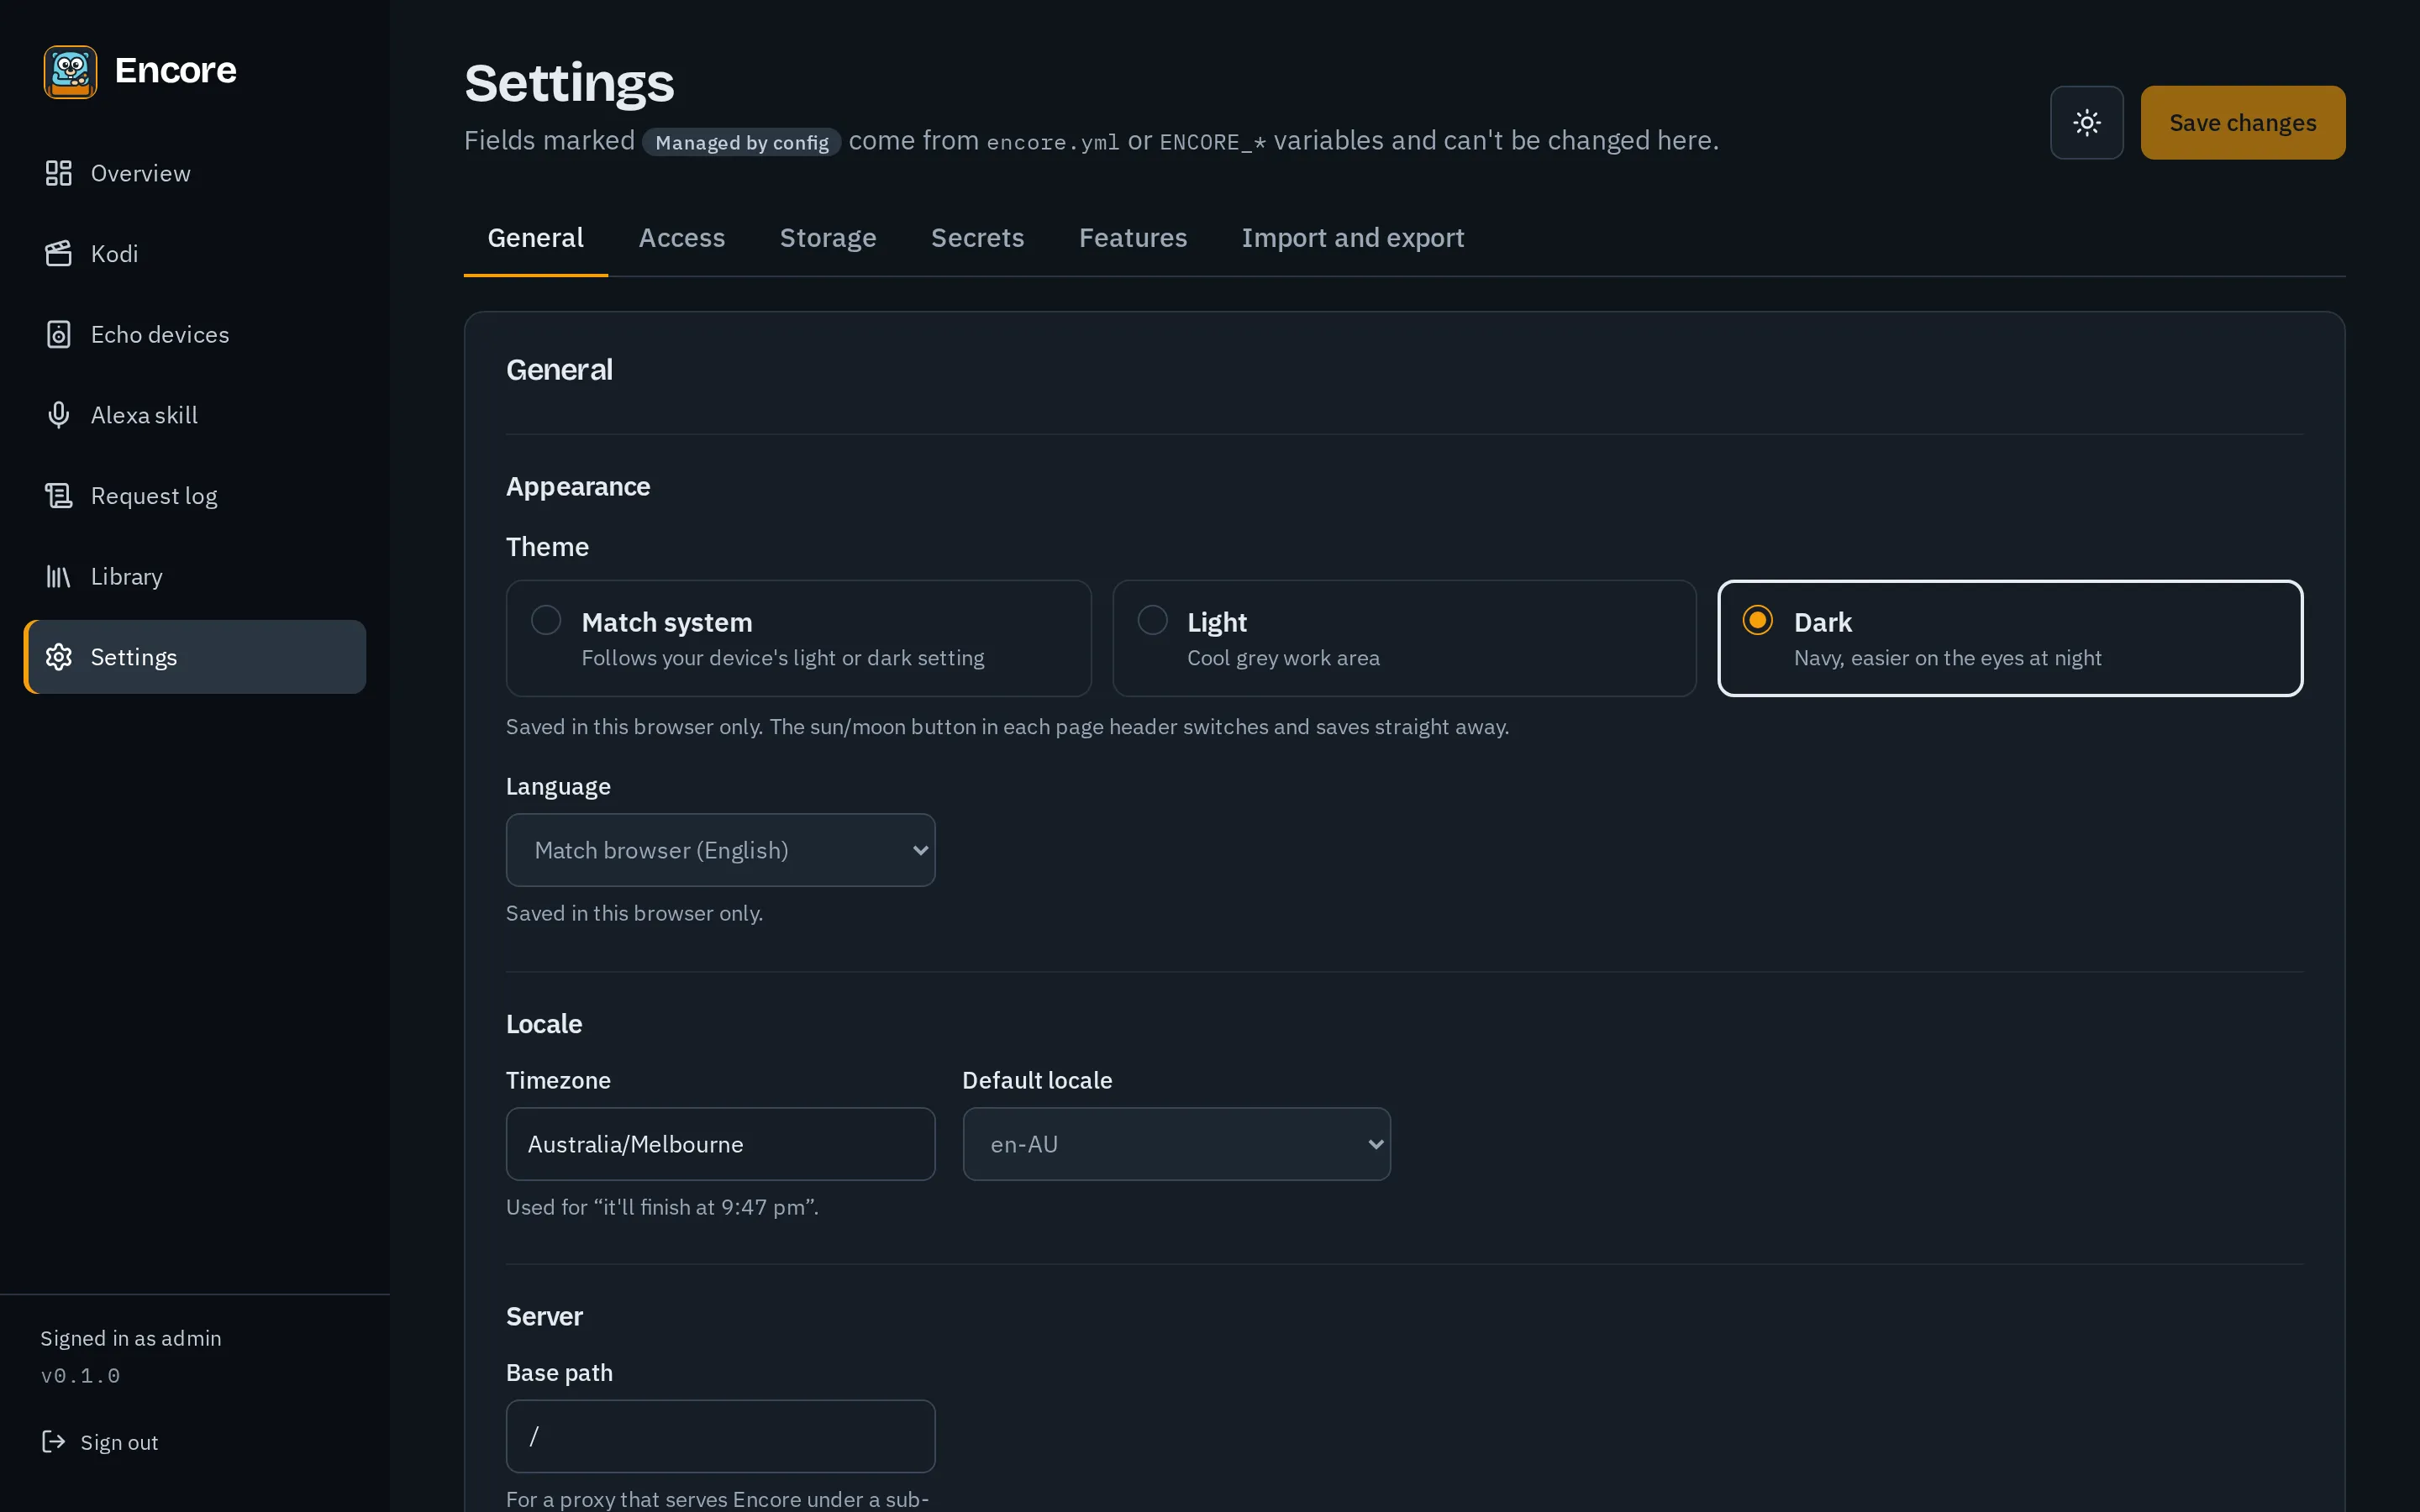2420x1512 pixels.
Task: Select the Match system theme radio
Action: (546, 620)
